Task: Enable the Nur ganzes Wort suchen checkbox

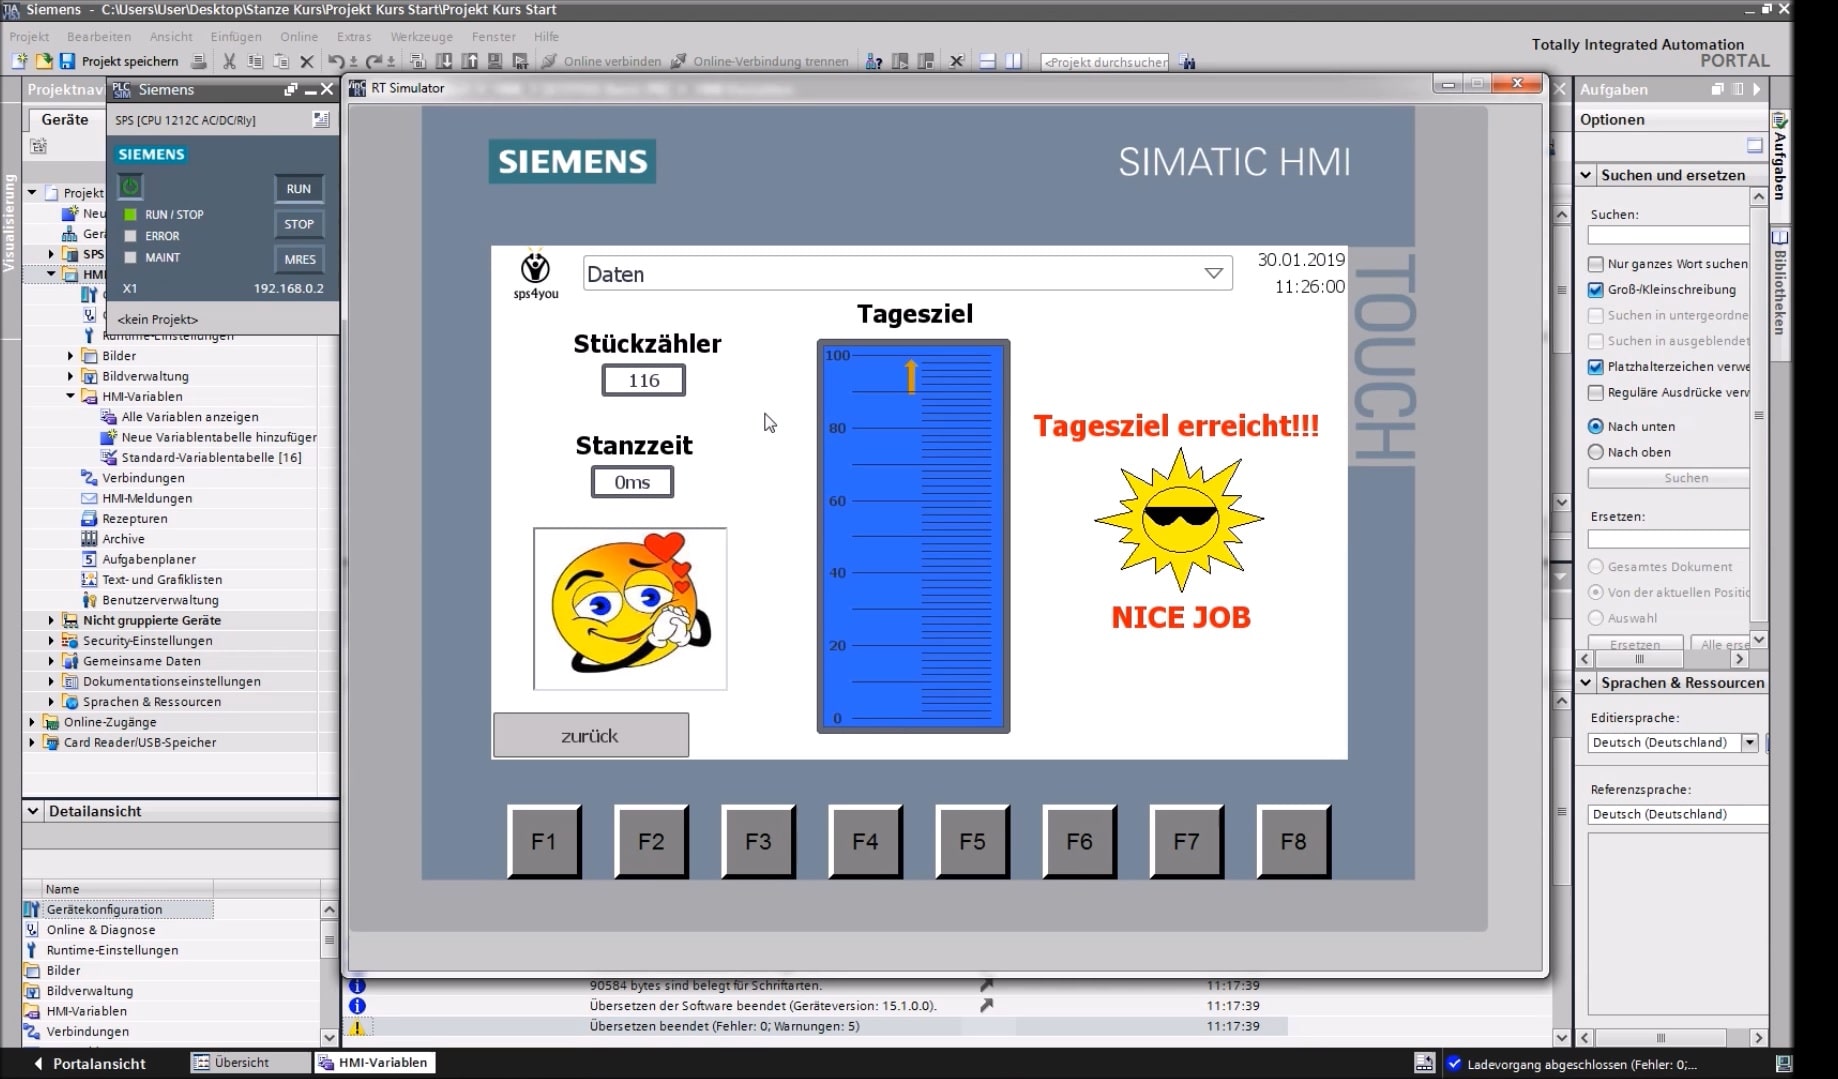Action: pyautogui.click(x=1596, y=264)
